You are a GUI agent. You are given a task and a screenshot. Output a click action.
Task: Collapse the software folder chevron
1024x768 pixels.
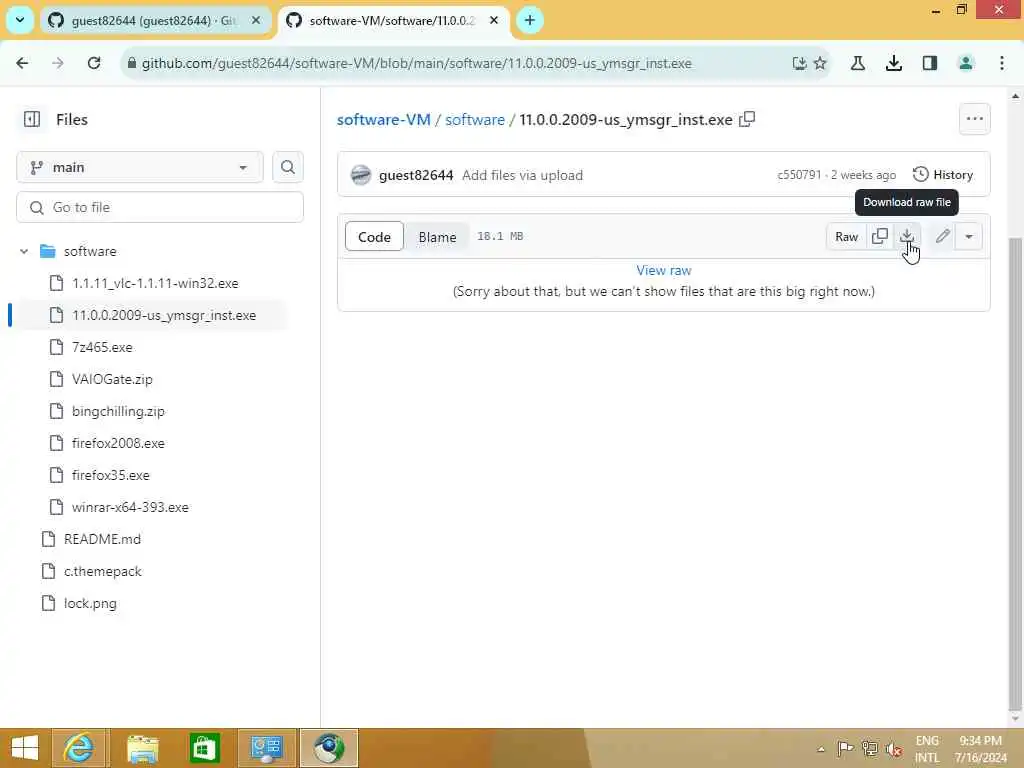click(x=24, y=251)
